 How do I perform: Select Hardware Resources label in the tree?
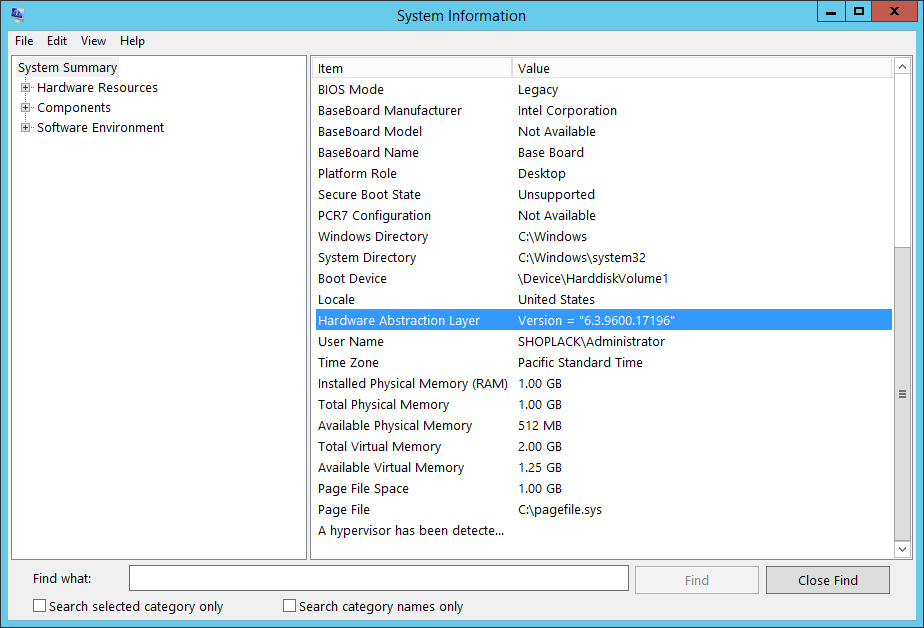[97, 88]
